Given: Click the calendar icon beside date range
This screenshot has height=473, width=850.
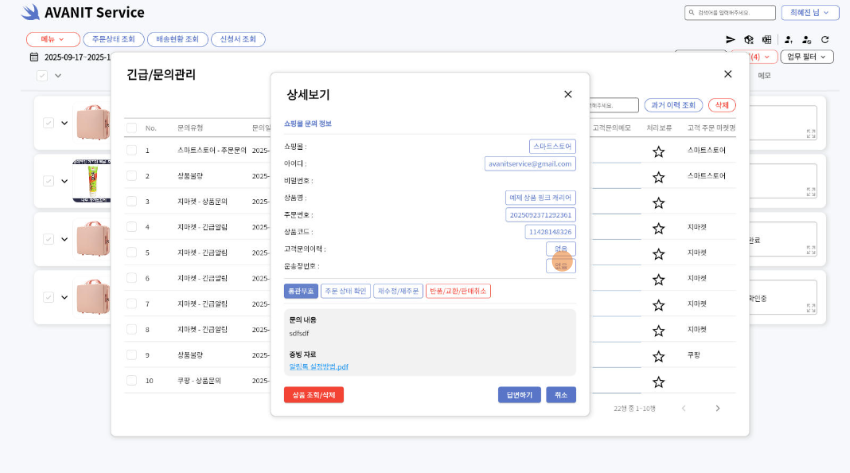Looking at the screenshot, I should (x=34, y=58).
